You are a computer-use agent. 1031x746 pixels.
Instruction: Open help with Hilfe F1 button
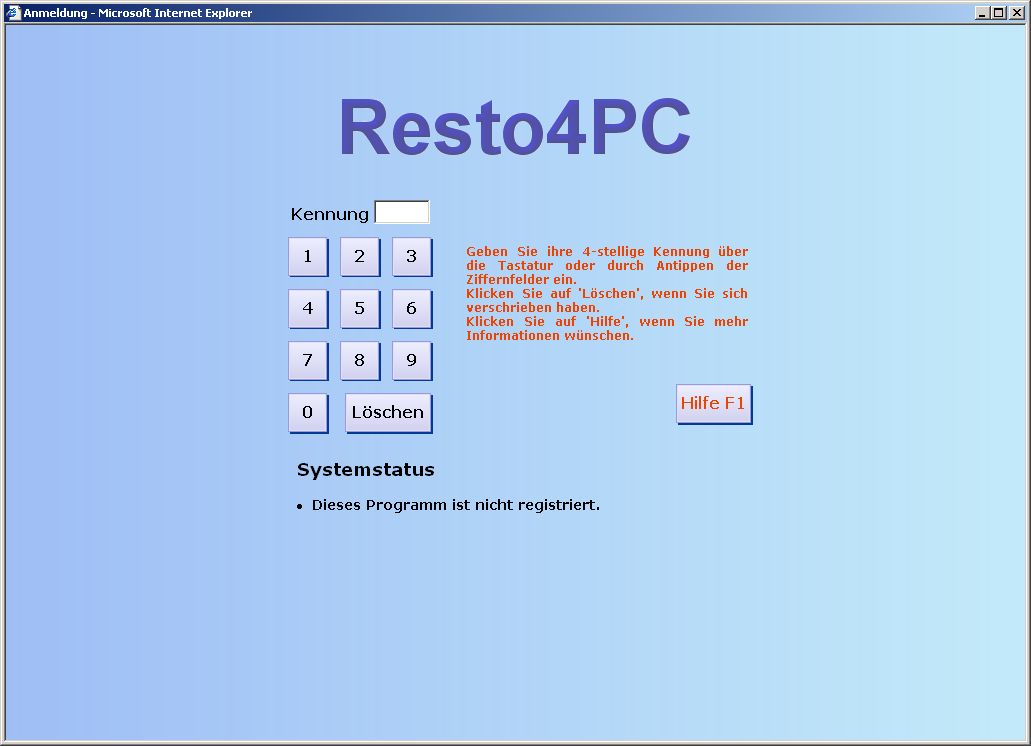click(x=713, y=404)
